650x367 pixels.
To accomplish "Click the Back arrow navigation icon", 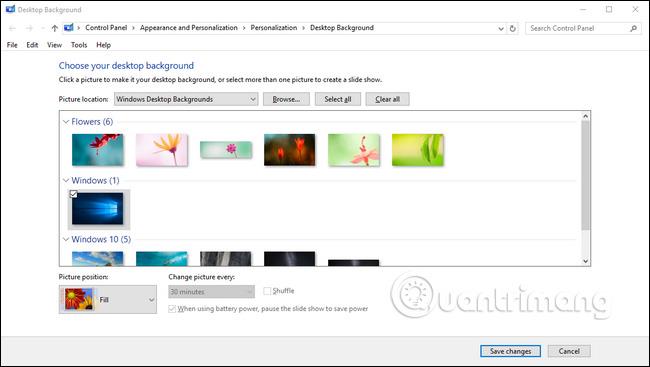I will coord(12,28).
